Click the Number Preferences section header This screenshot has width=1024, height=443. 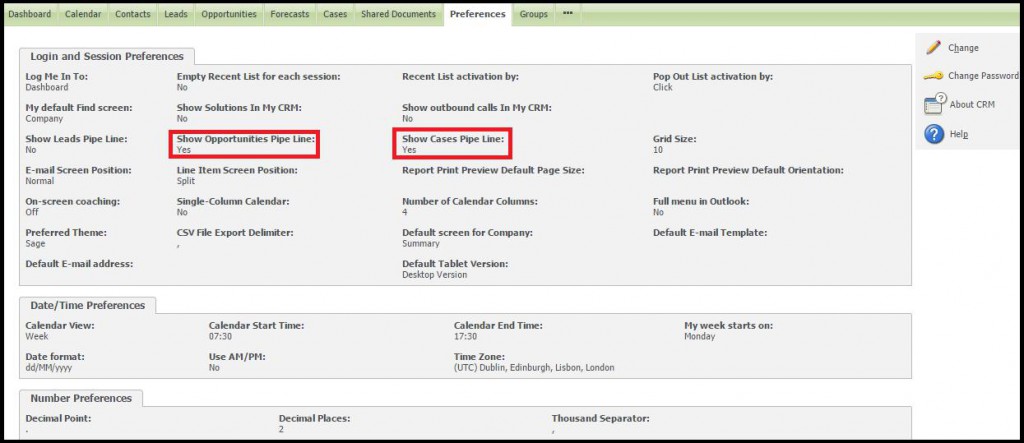81,398
